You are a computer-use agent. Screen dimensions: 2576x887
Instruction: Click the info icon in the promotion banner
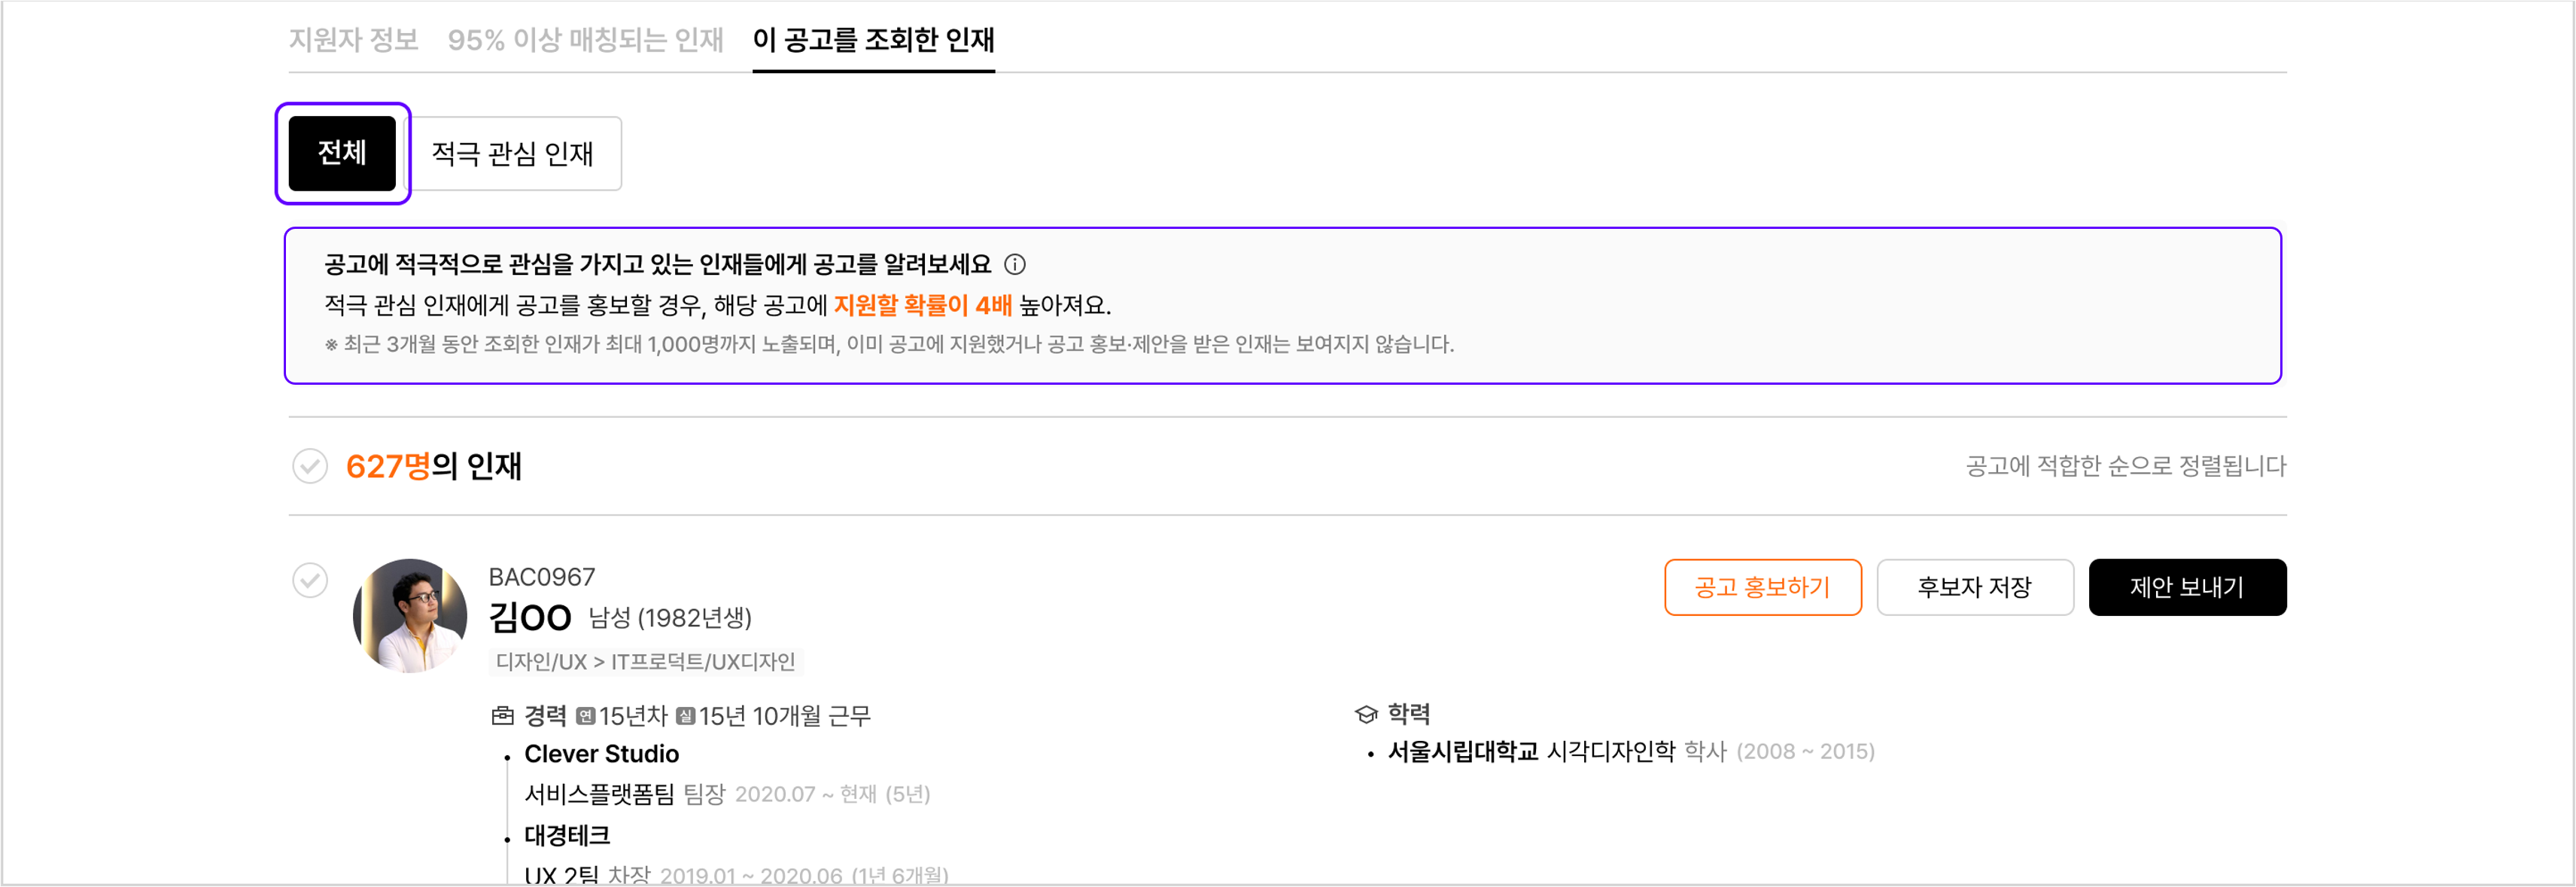[1017, 265]
